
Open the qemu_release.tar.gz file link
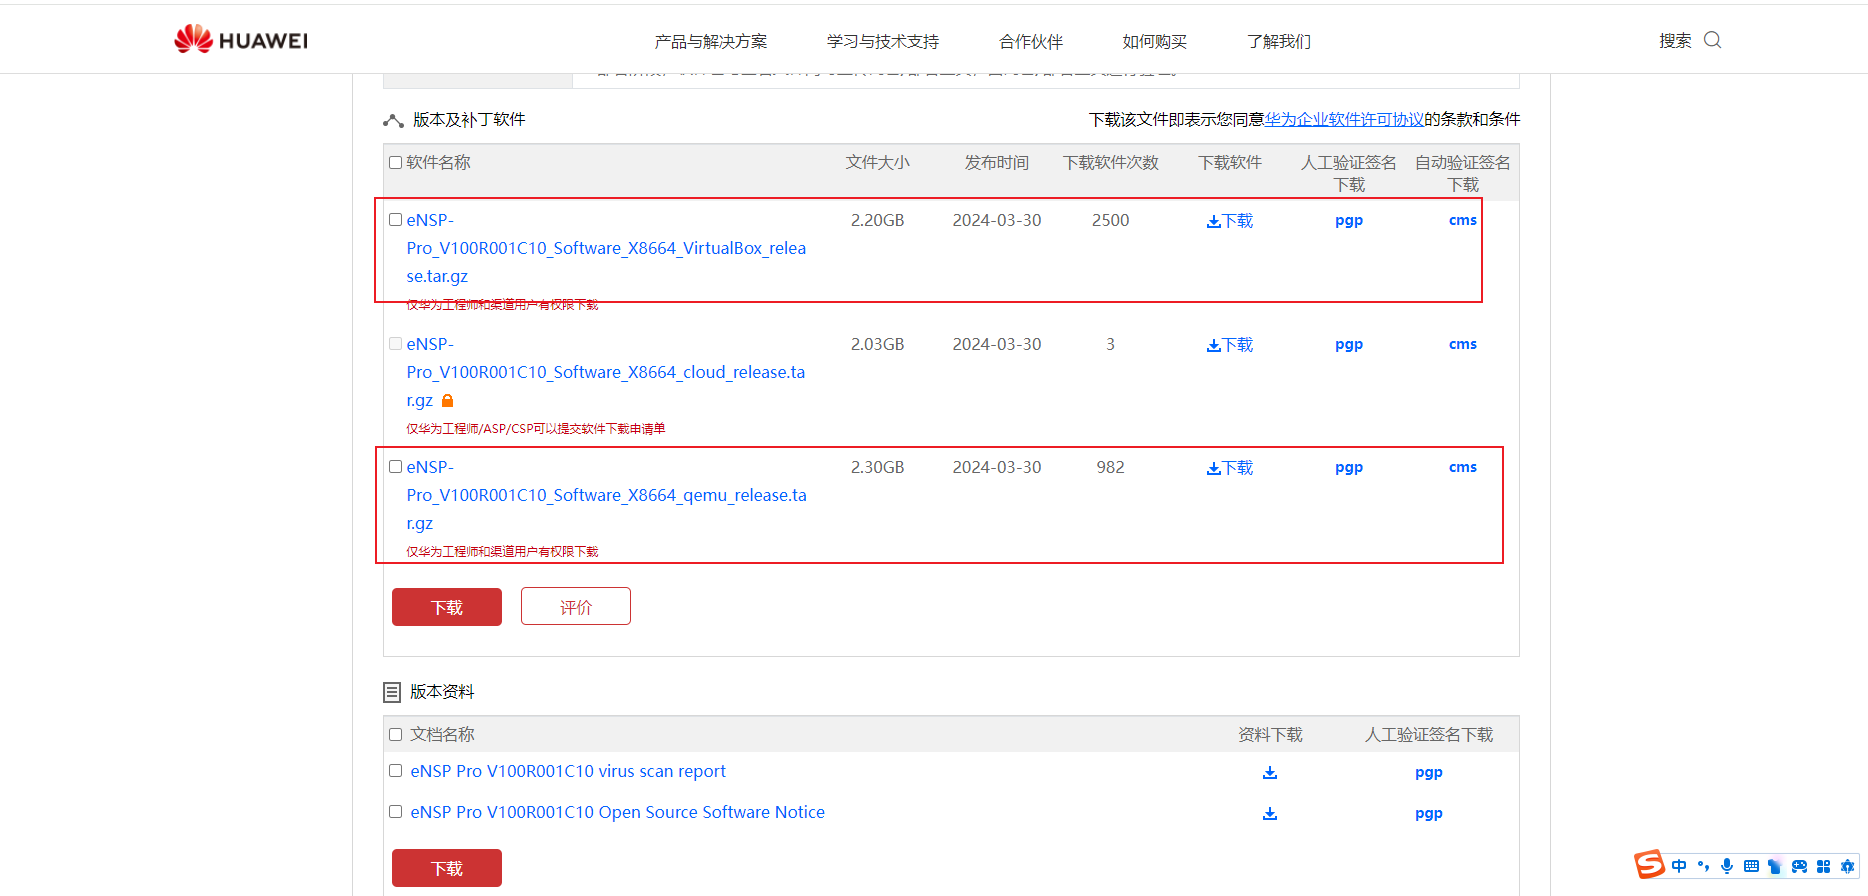point(606,495)
